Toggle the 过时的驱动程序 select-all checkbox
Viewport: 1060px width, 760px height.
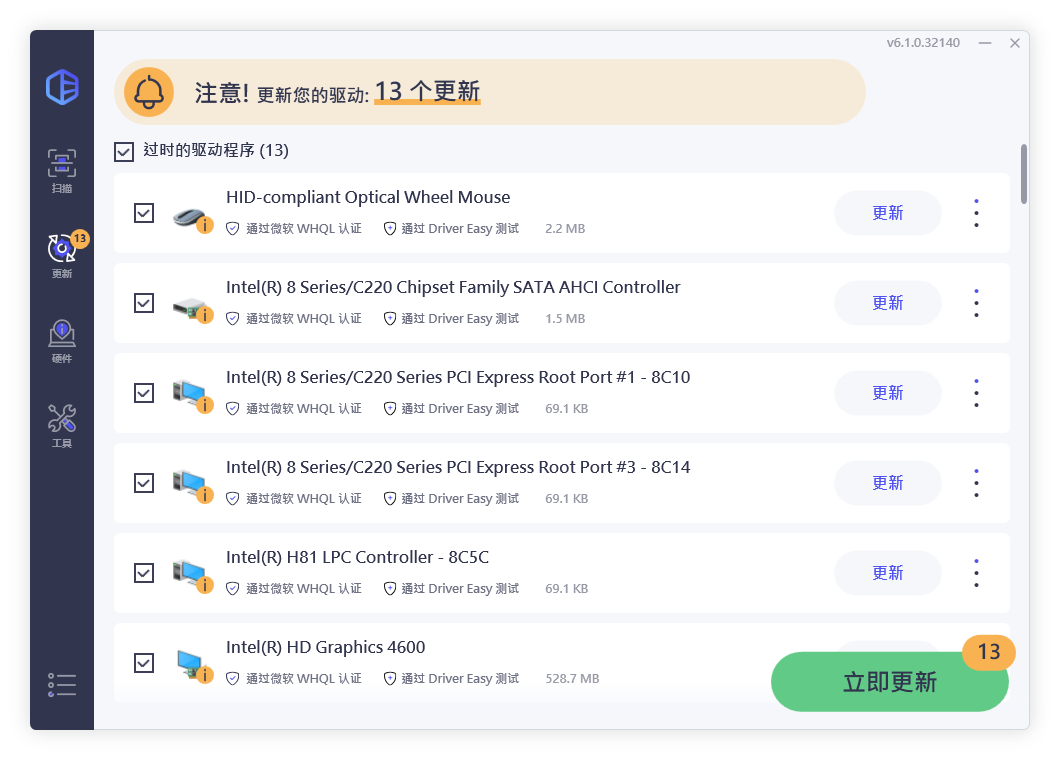(x=124, y=151)
